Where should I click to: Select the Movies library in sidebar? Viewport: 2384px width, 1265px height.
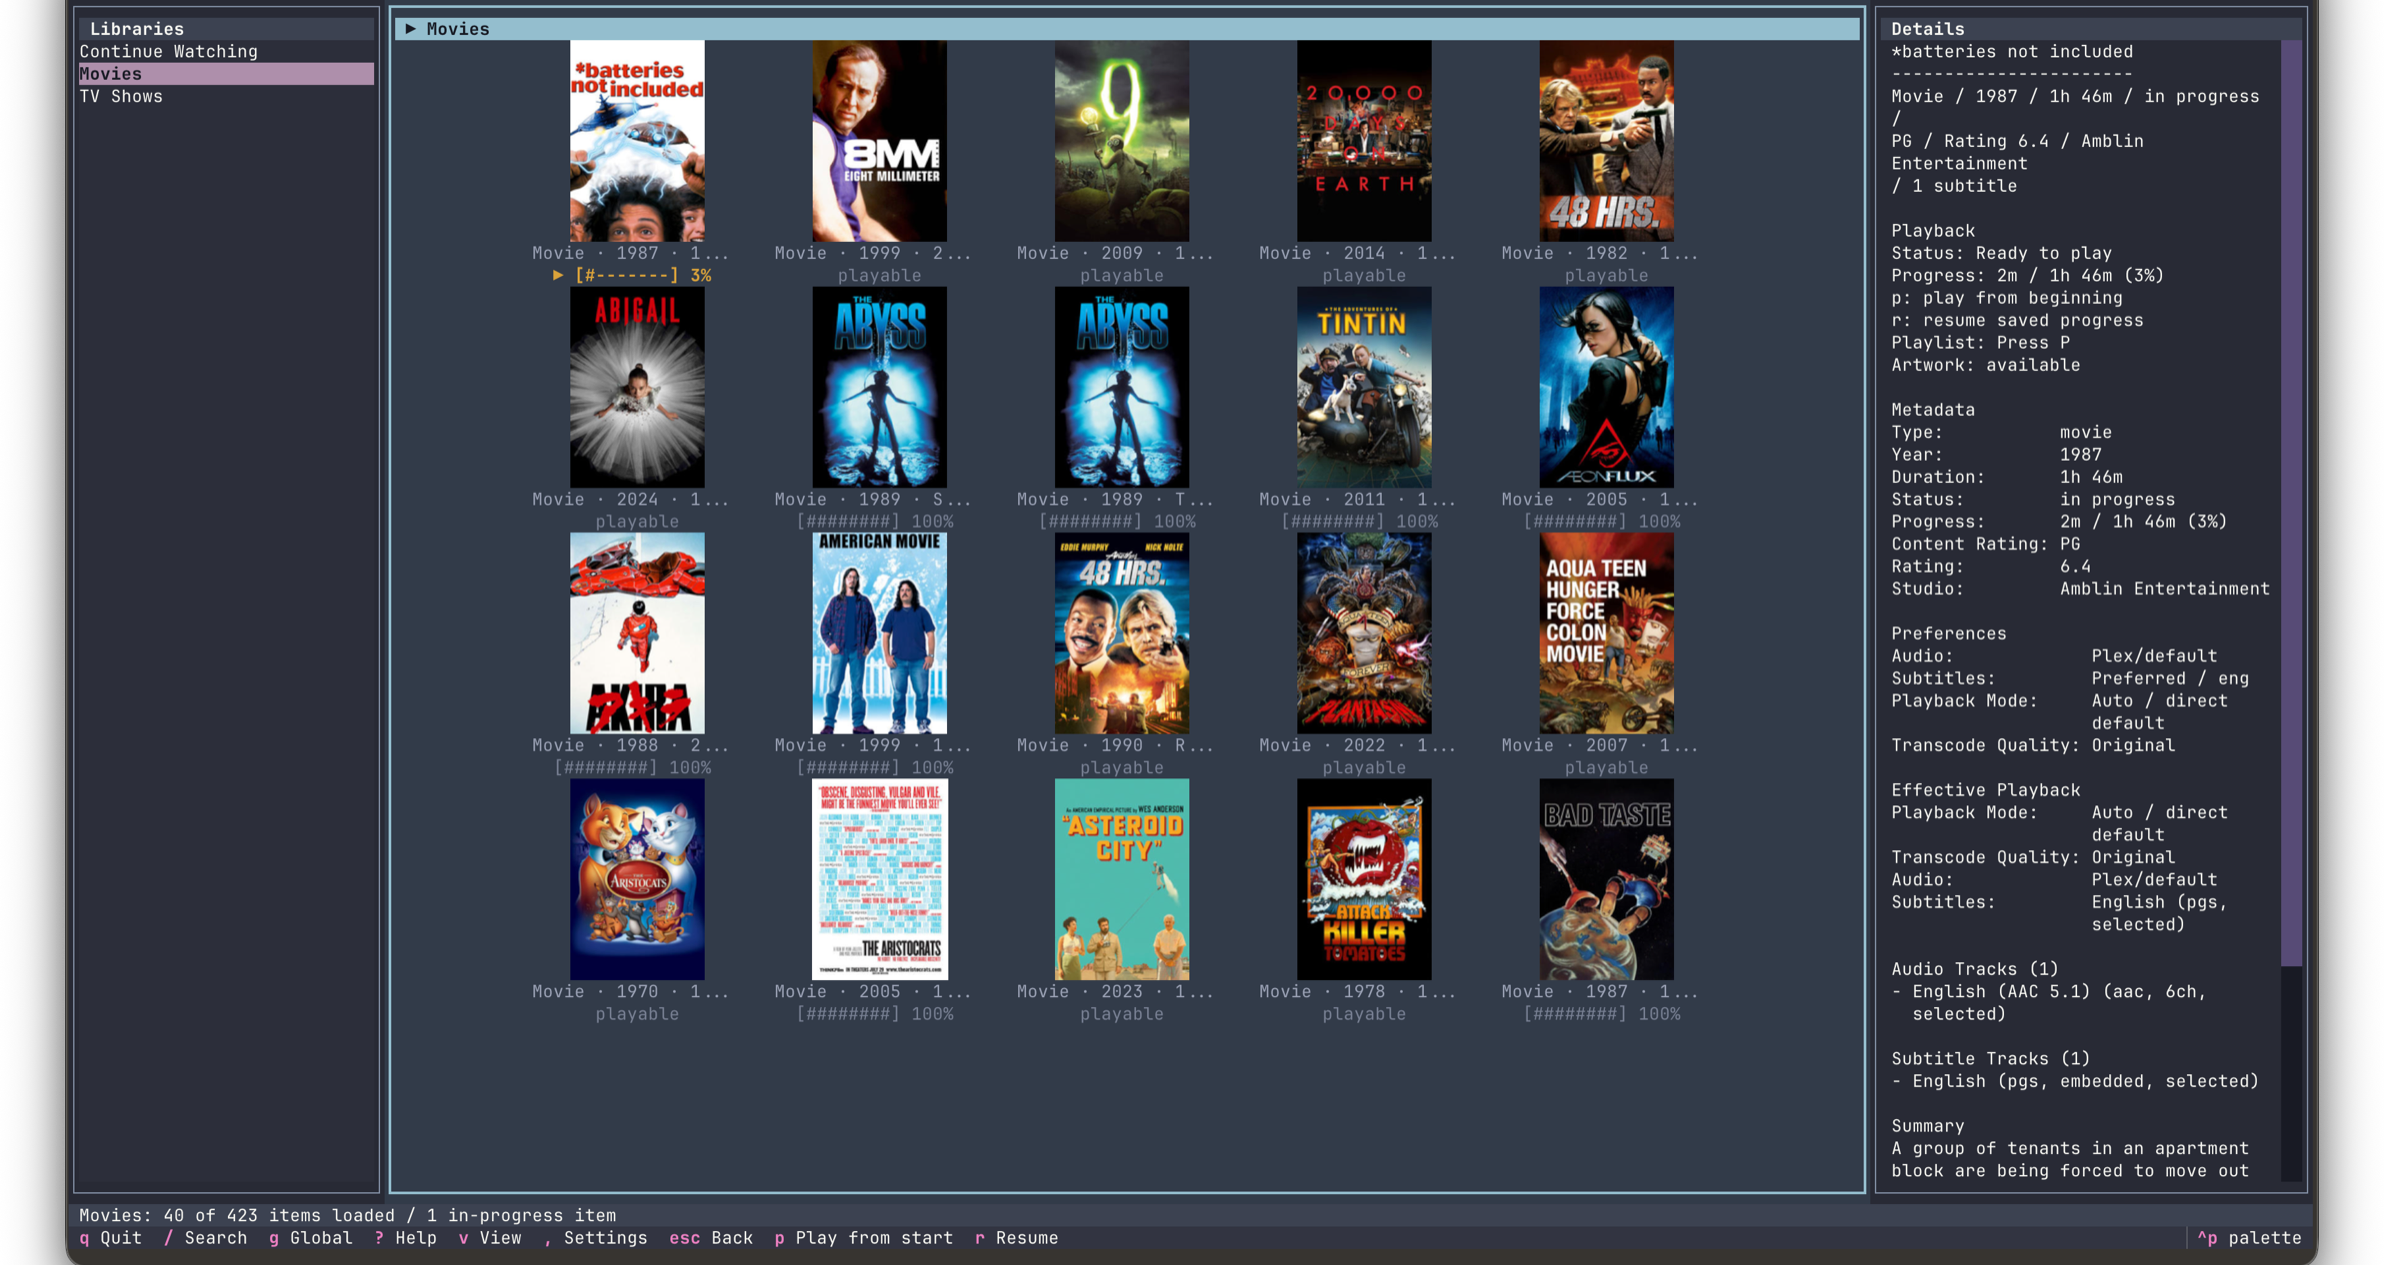226,74
